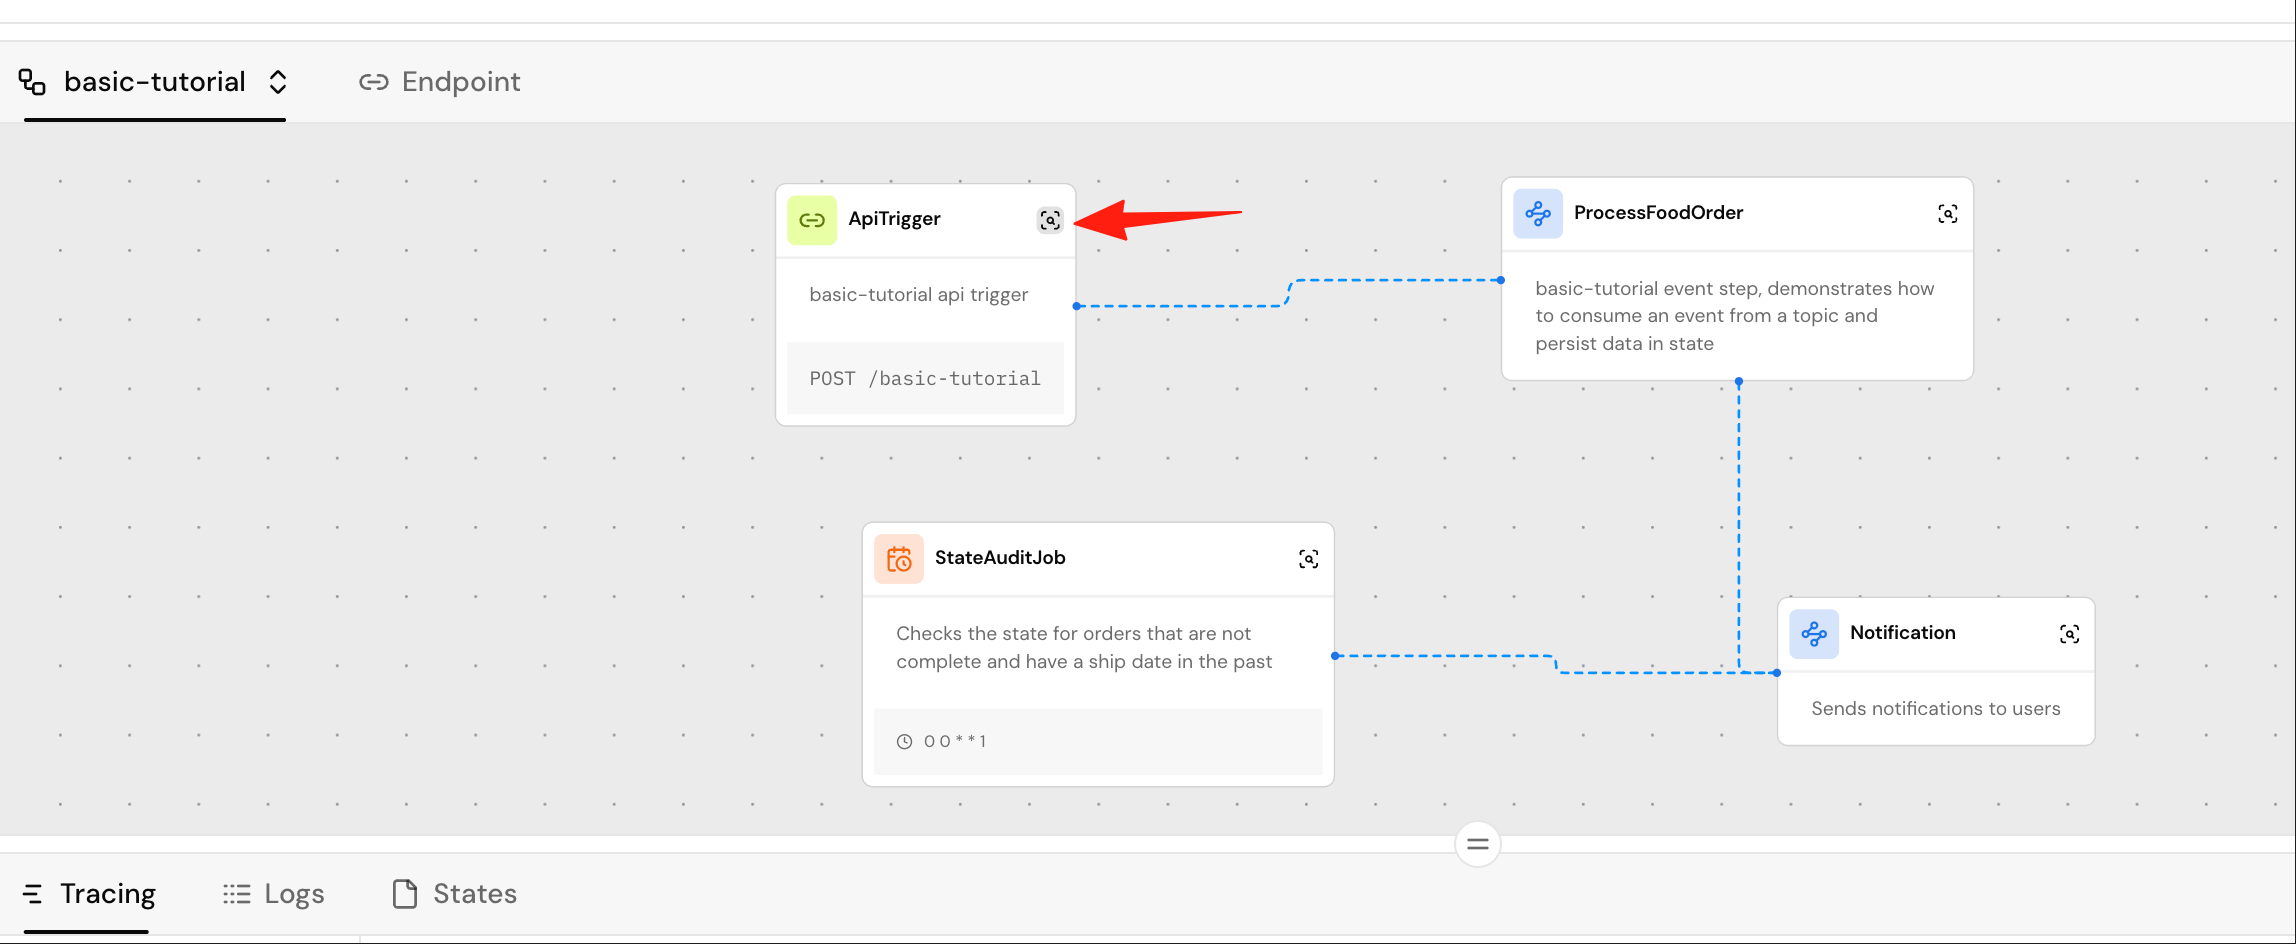
Task: Click the ApiTrigger output connector dot
Action: pos(1076,306)
